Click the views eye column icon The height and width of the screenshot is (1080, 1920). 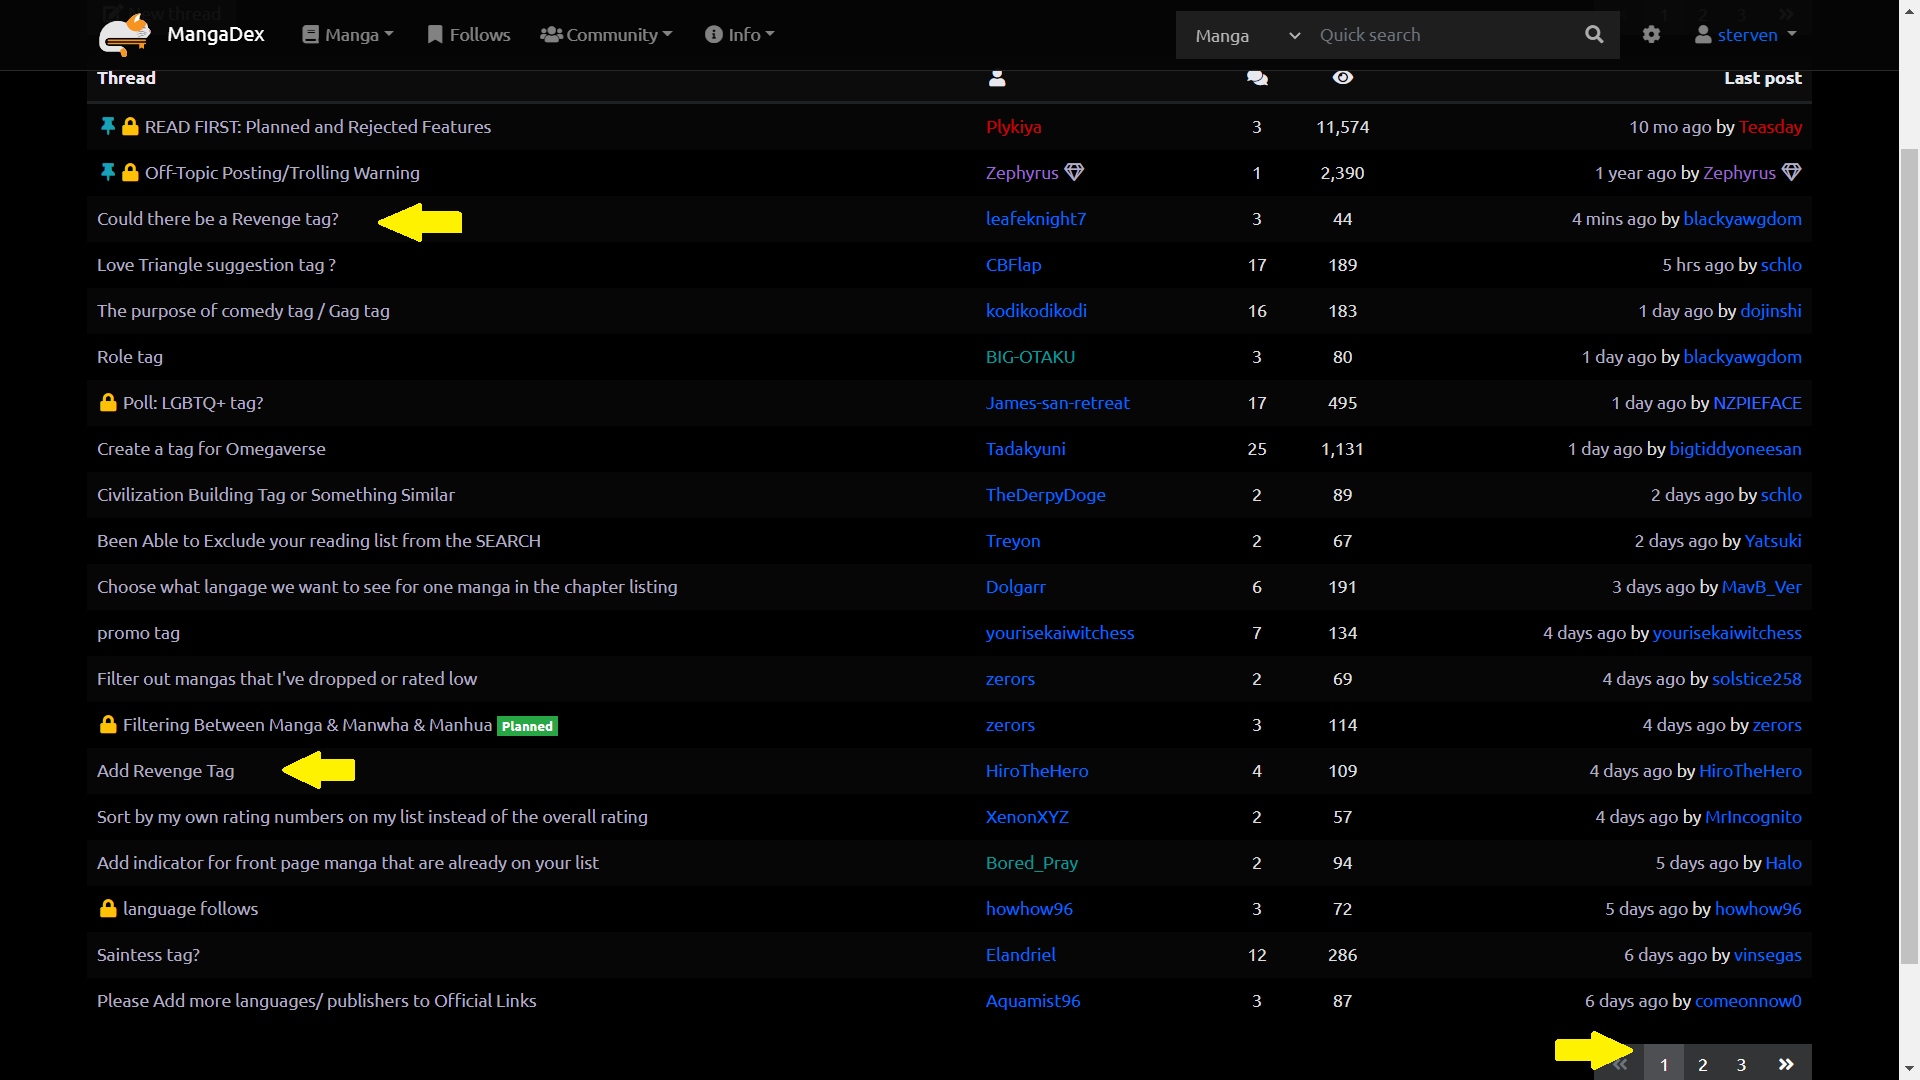(1343, 78)
